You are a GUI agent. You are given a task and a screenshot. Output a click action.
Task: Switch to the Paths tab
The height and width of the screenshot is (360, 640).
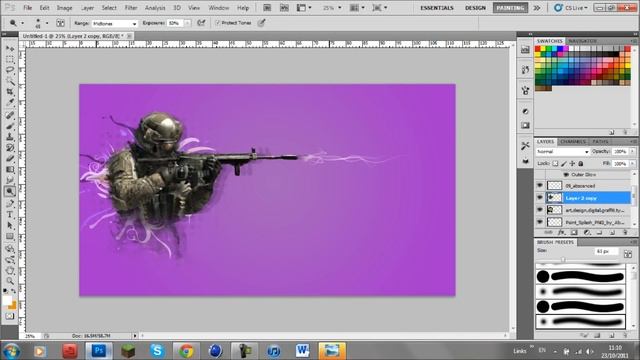pos(600,142)
